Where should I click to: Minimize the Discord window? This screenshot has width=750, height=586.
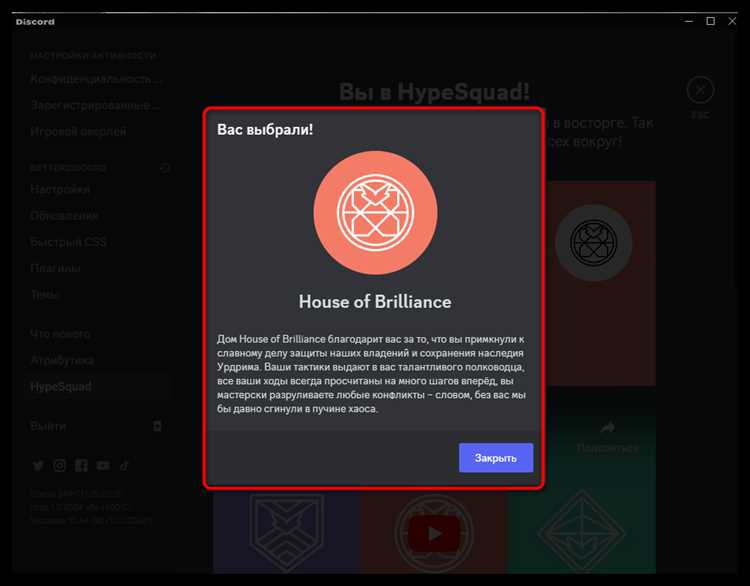(x=689, y=21)
